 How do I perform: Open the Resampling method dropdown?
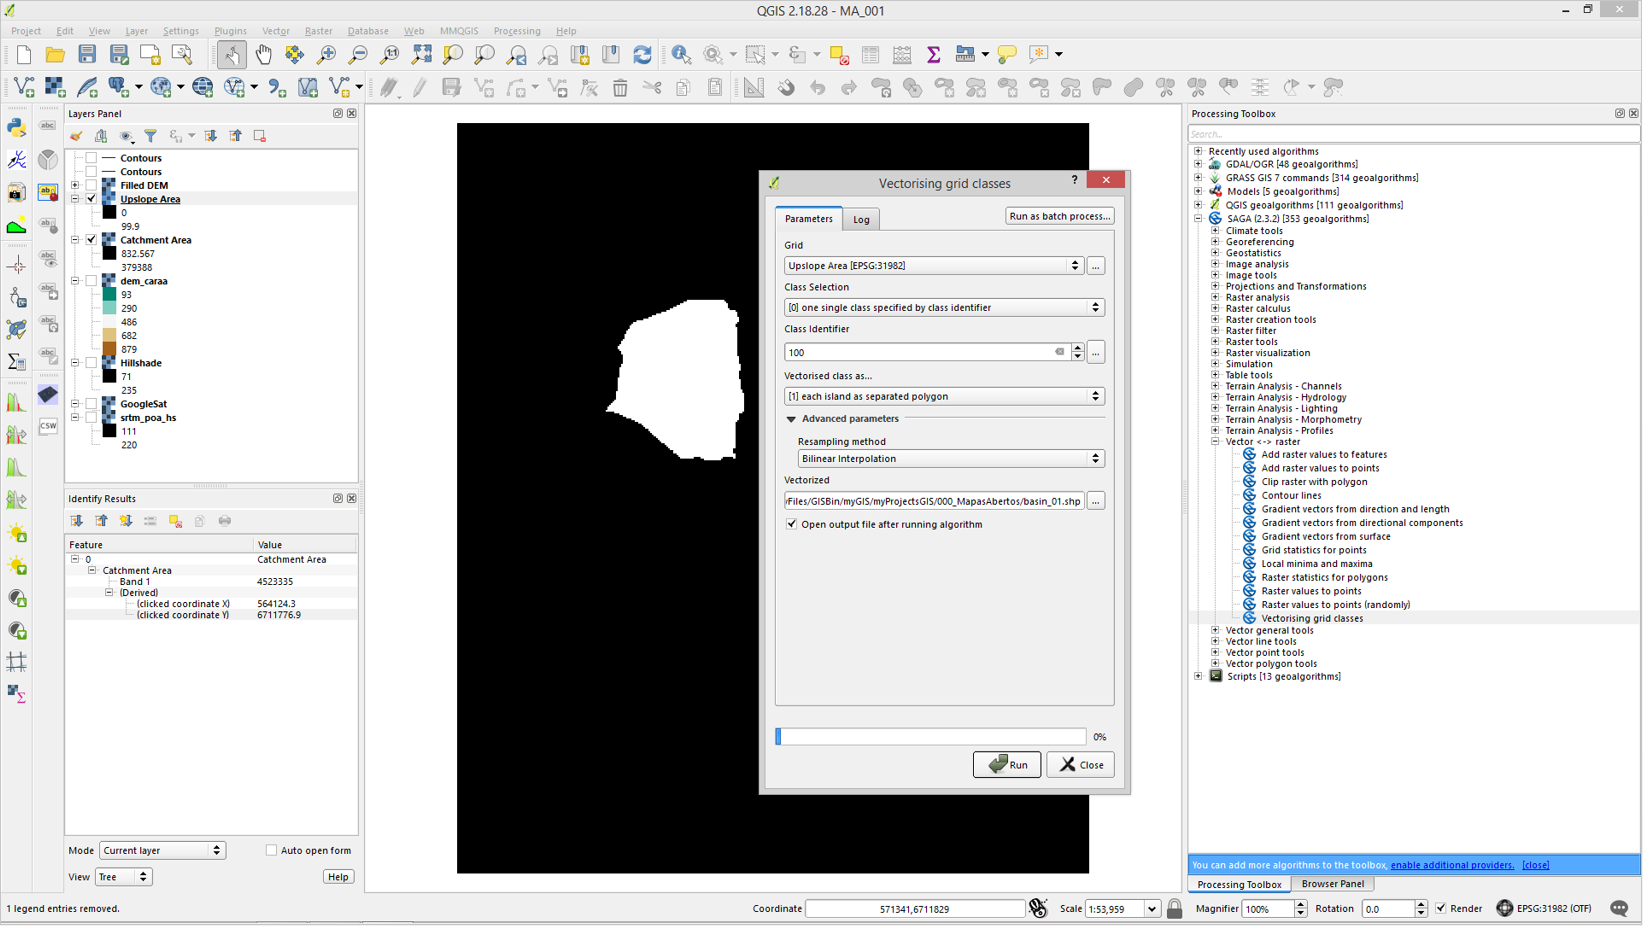coord(950,459)
